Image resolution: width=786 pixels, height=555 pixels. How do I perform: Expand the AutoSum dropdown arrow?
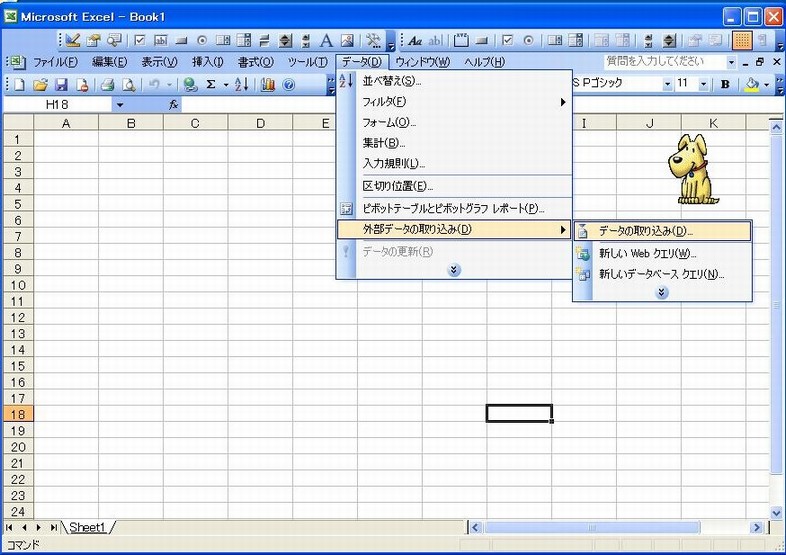[226, 85]
